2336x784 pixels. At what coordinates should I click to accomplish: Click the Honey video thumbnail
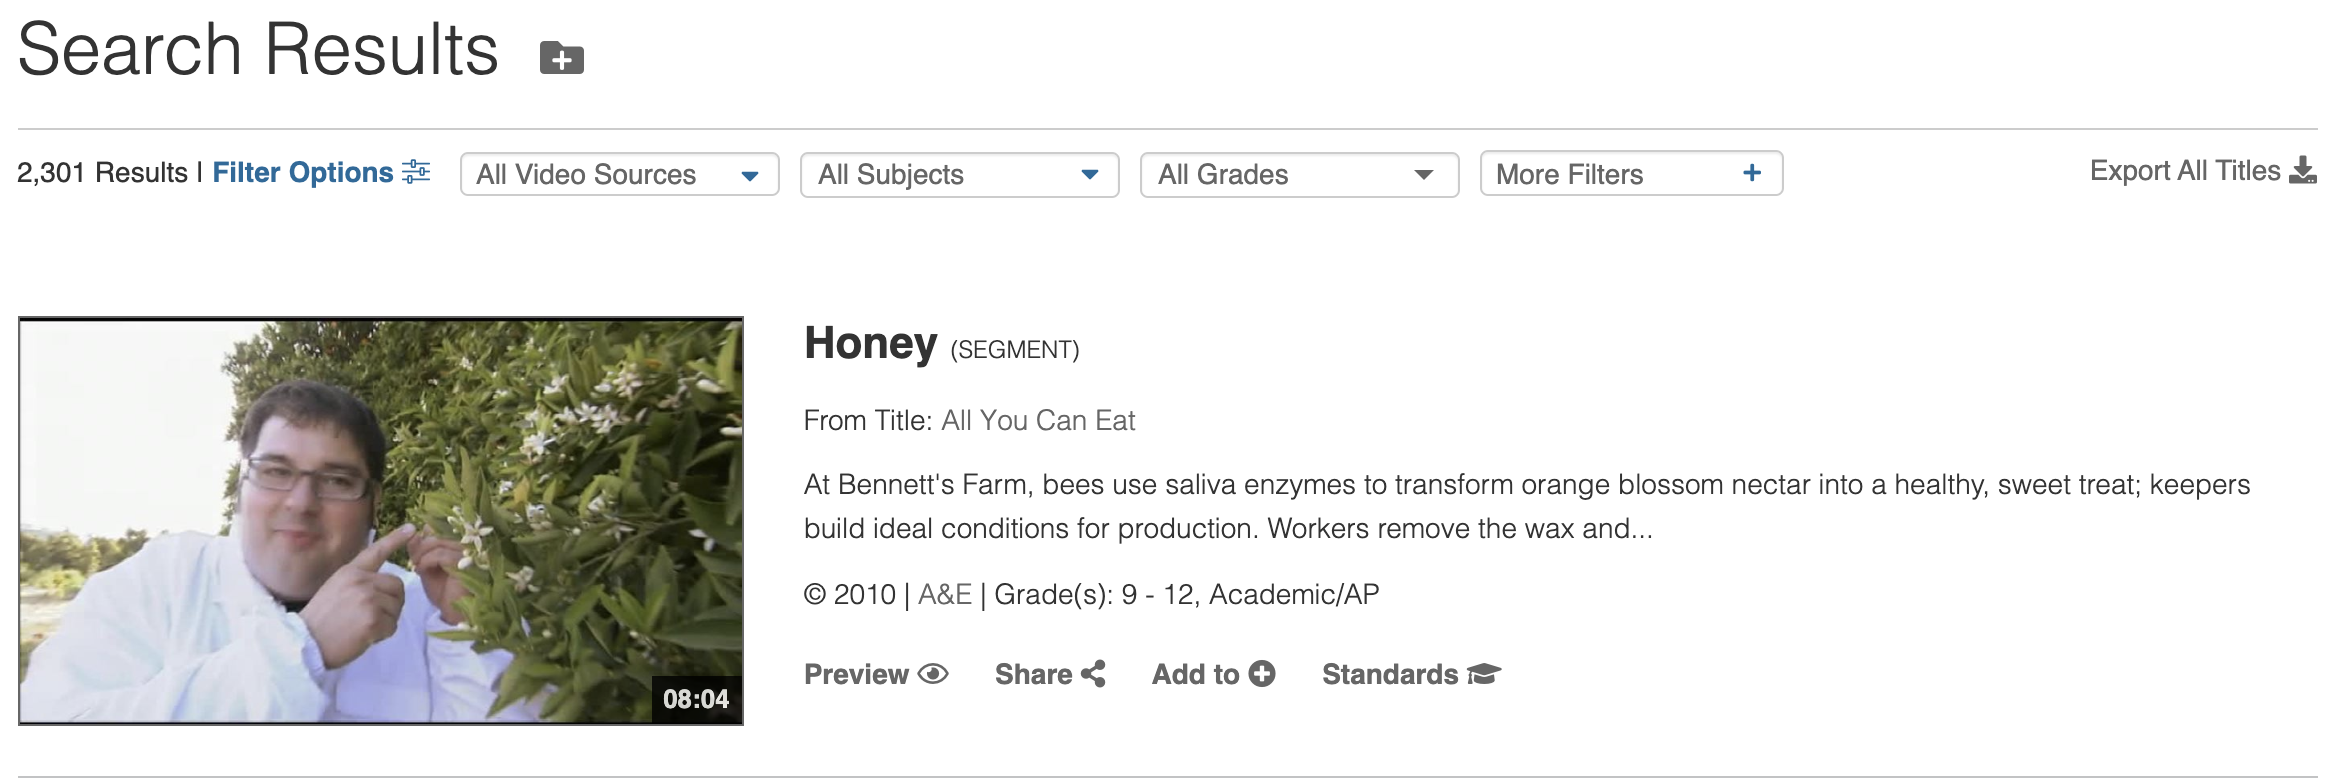pyautogui.click(x=380, y=520)
